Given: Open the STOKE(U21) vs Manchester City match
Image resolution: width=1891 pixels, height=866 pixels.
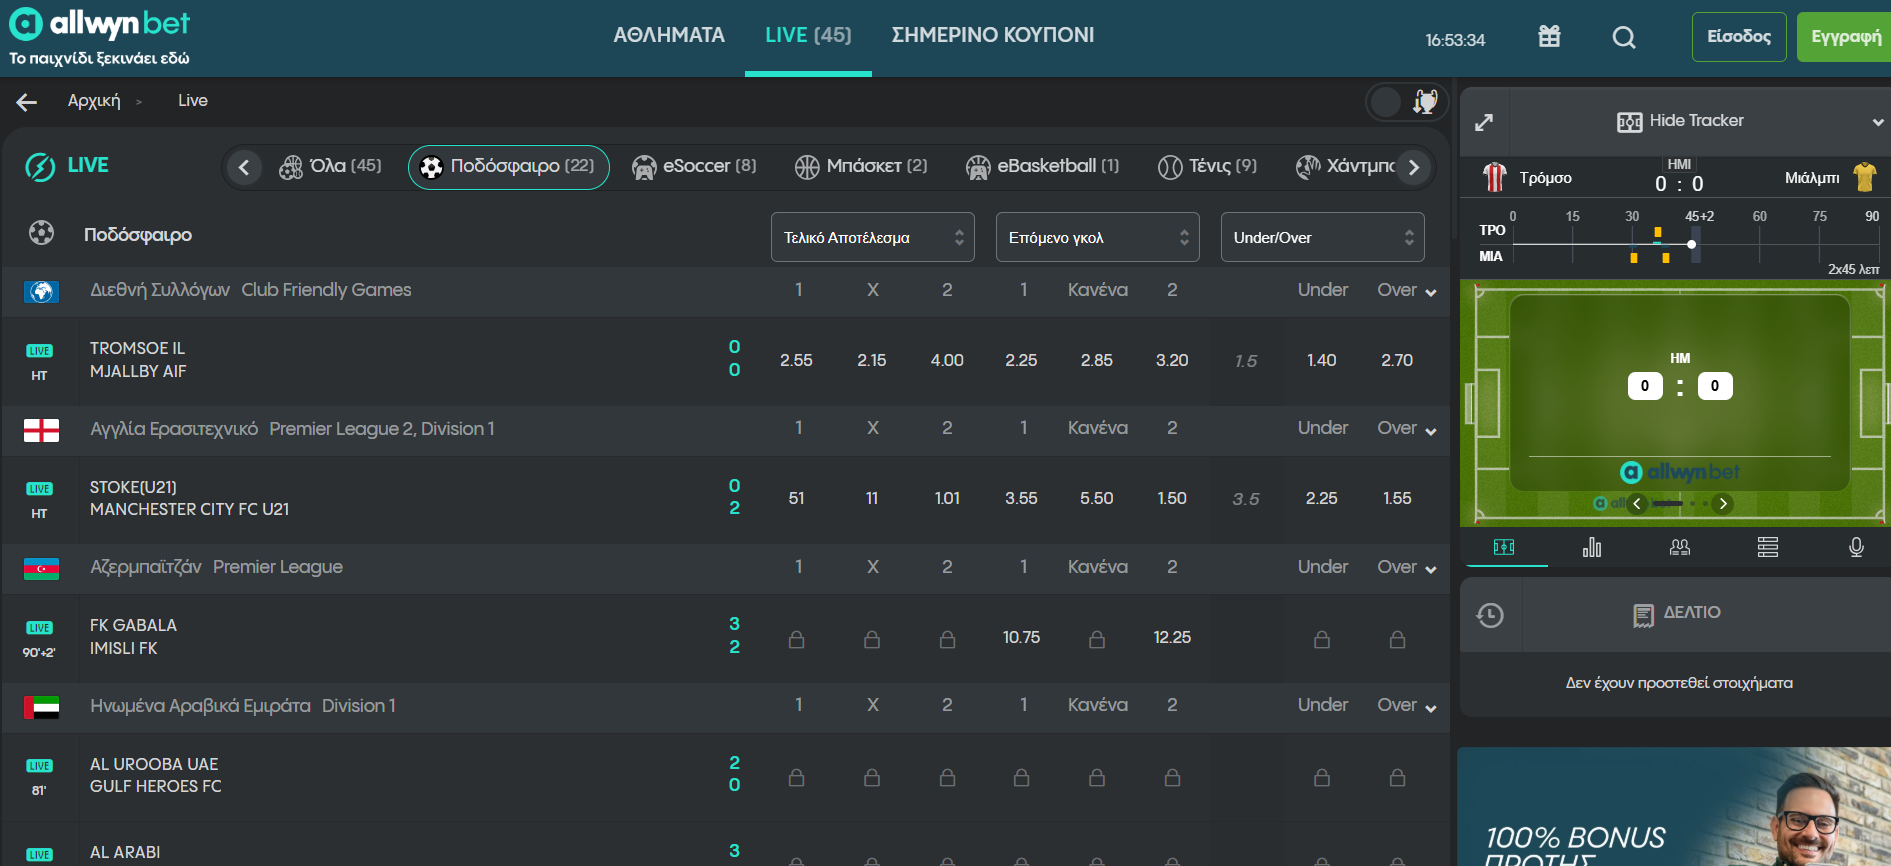Looking at the screenshot, I should click(190, 498).
